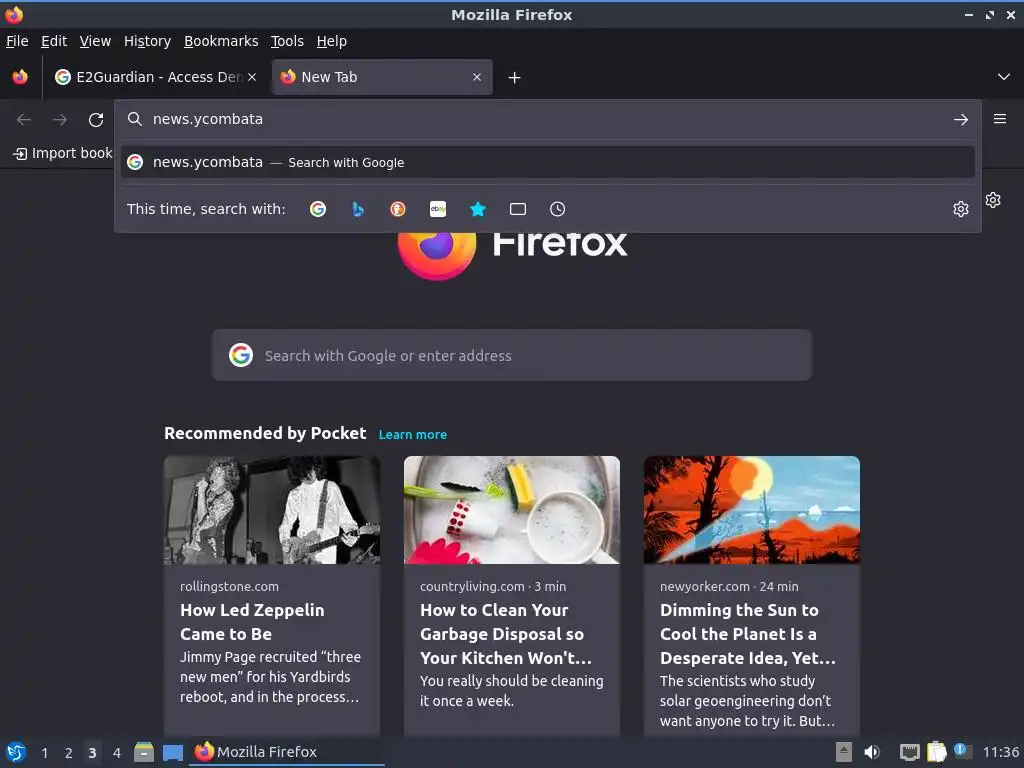Click the Go arrow in the address bar

click(x=961, y=120)
